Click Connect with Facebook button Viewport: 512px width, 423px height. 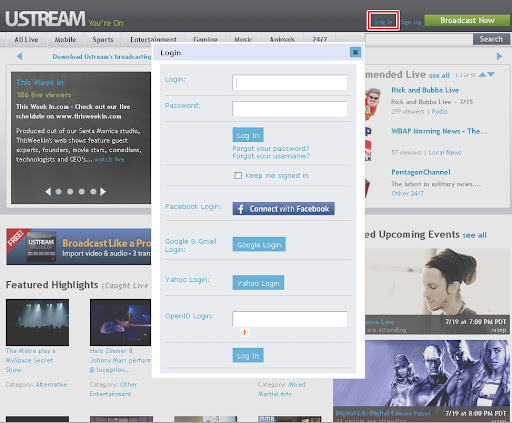click(284, 209)
